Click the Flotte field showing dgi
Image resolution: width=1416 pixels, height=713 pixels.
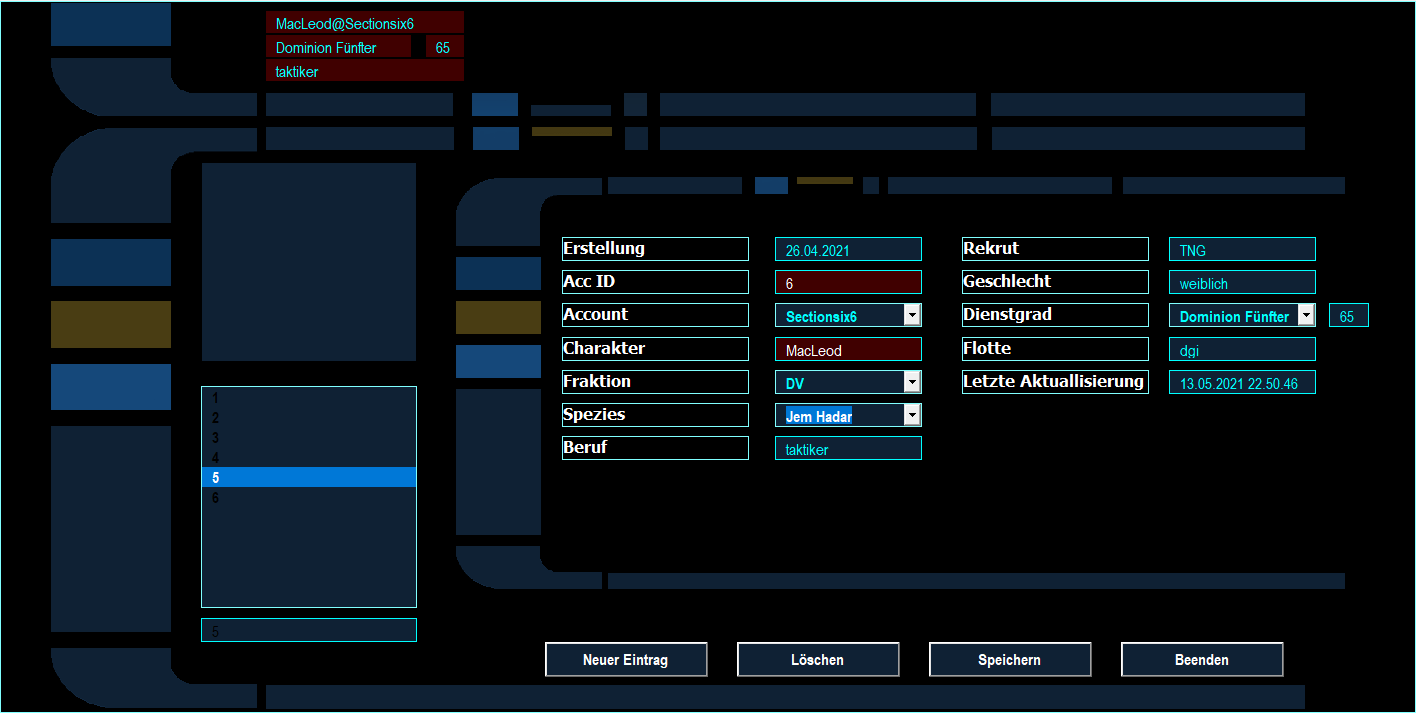point(1241,350)
